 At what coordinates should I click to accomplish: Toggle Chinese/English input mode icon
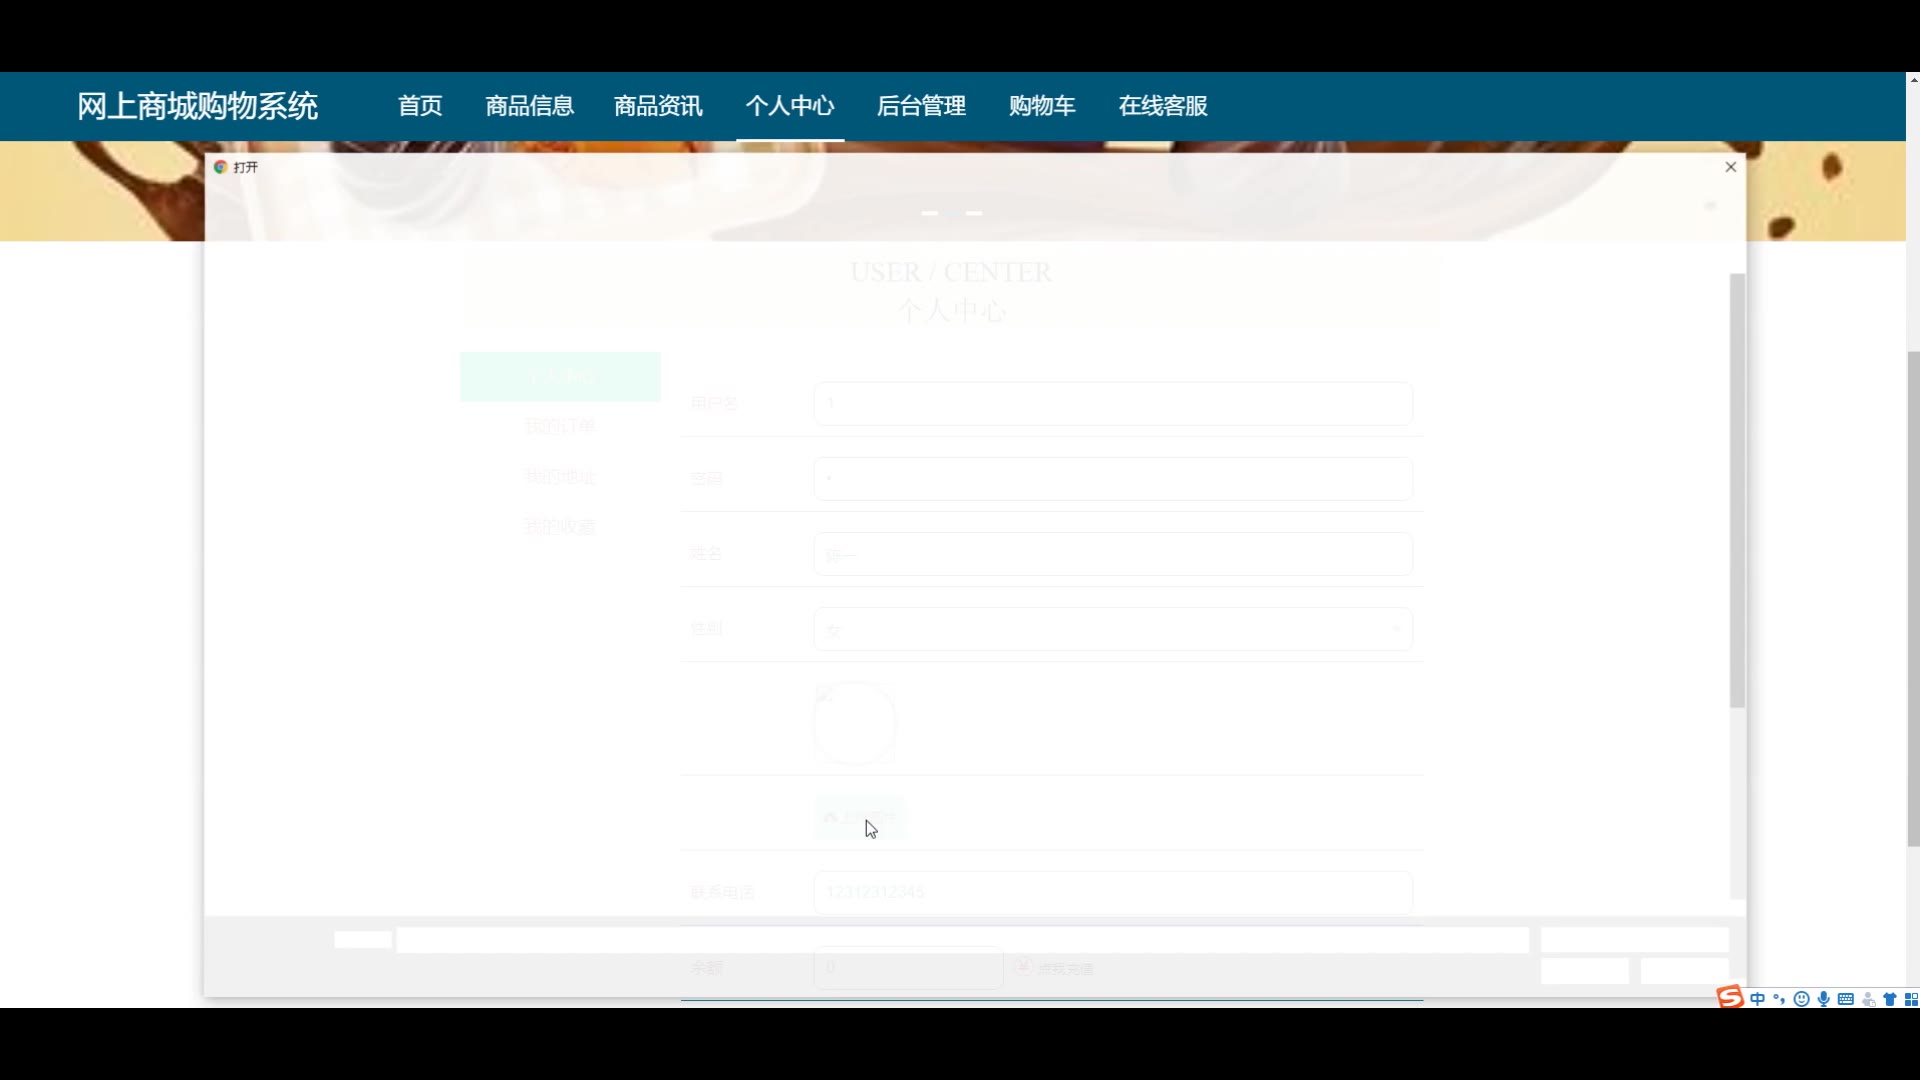pos(1757,999)
